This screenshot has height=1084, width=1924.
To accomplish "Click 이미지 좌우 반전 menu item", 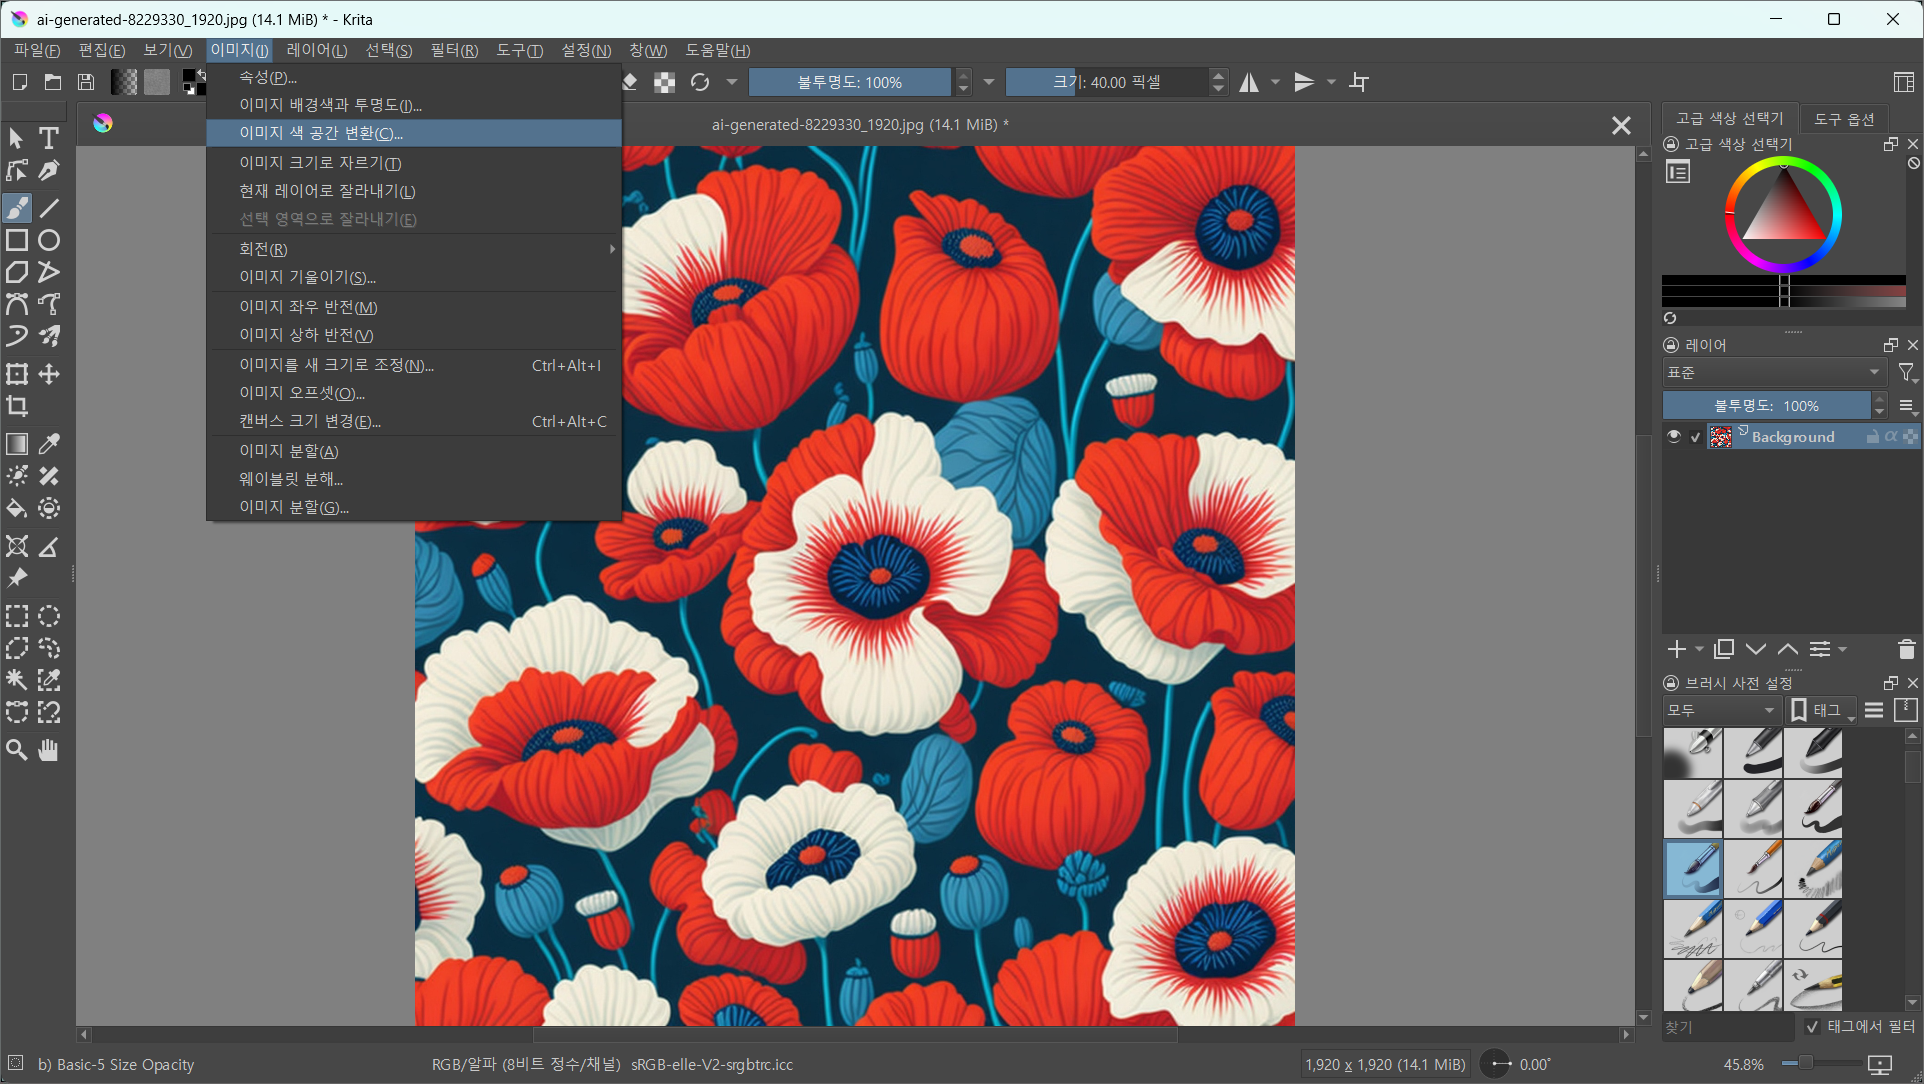I will pyautogui.click(x=308, y=307).
